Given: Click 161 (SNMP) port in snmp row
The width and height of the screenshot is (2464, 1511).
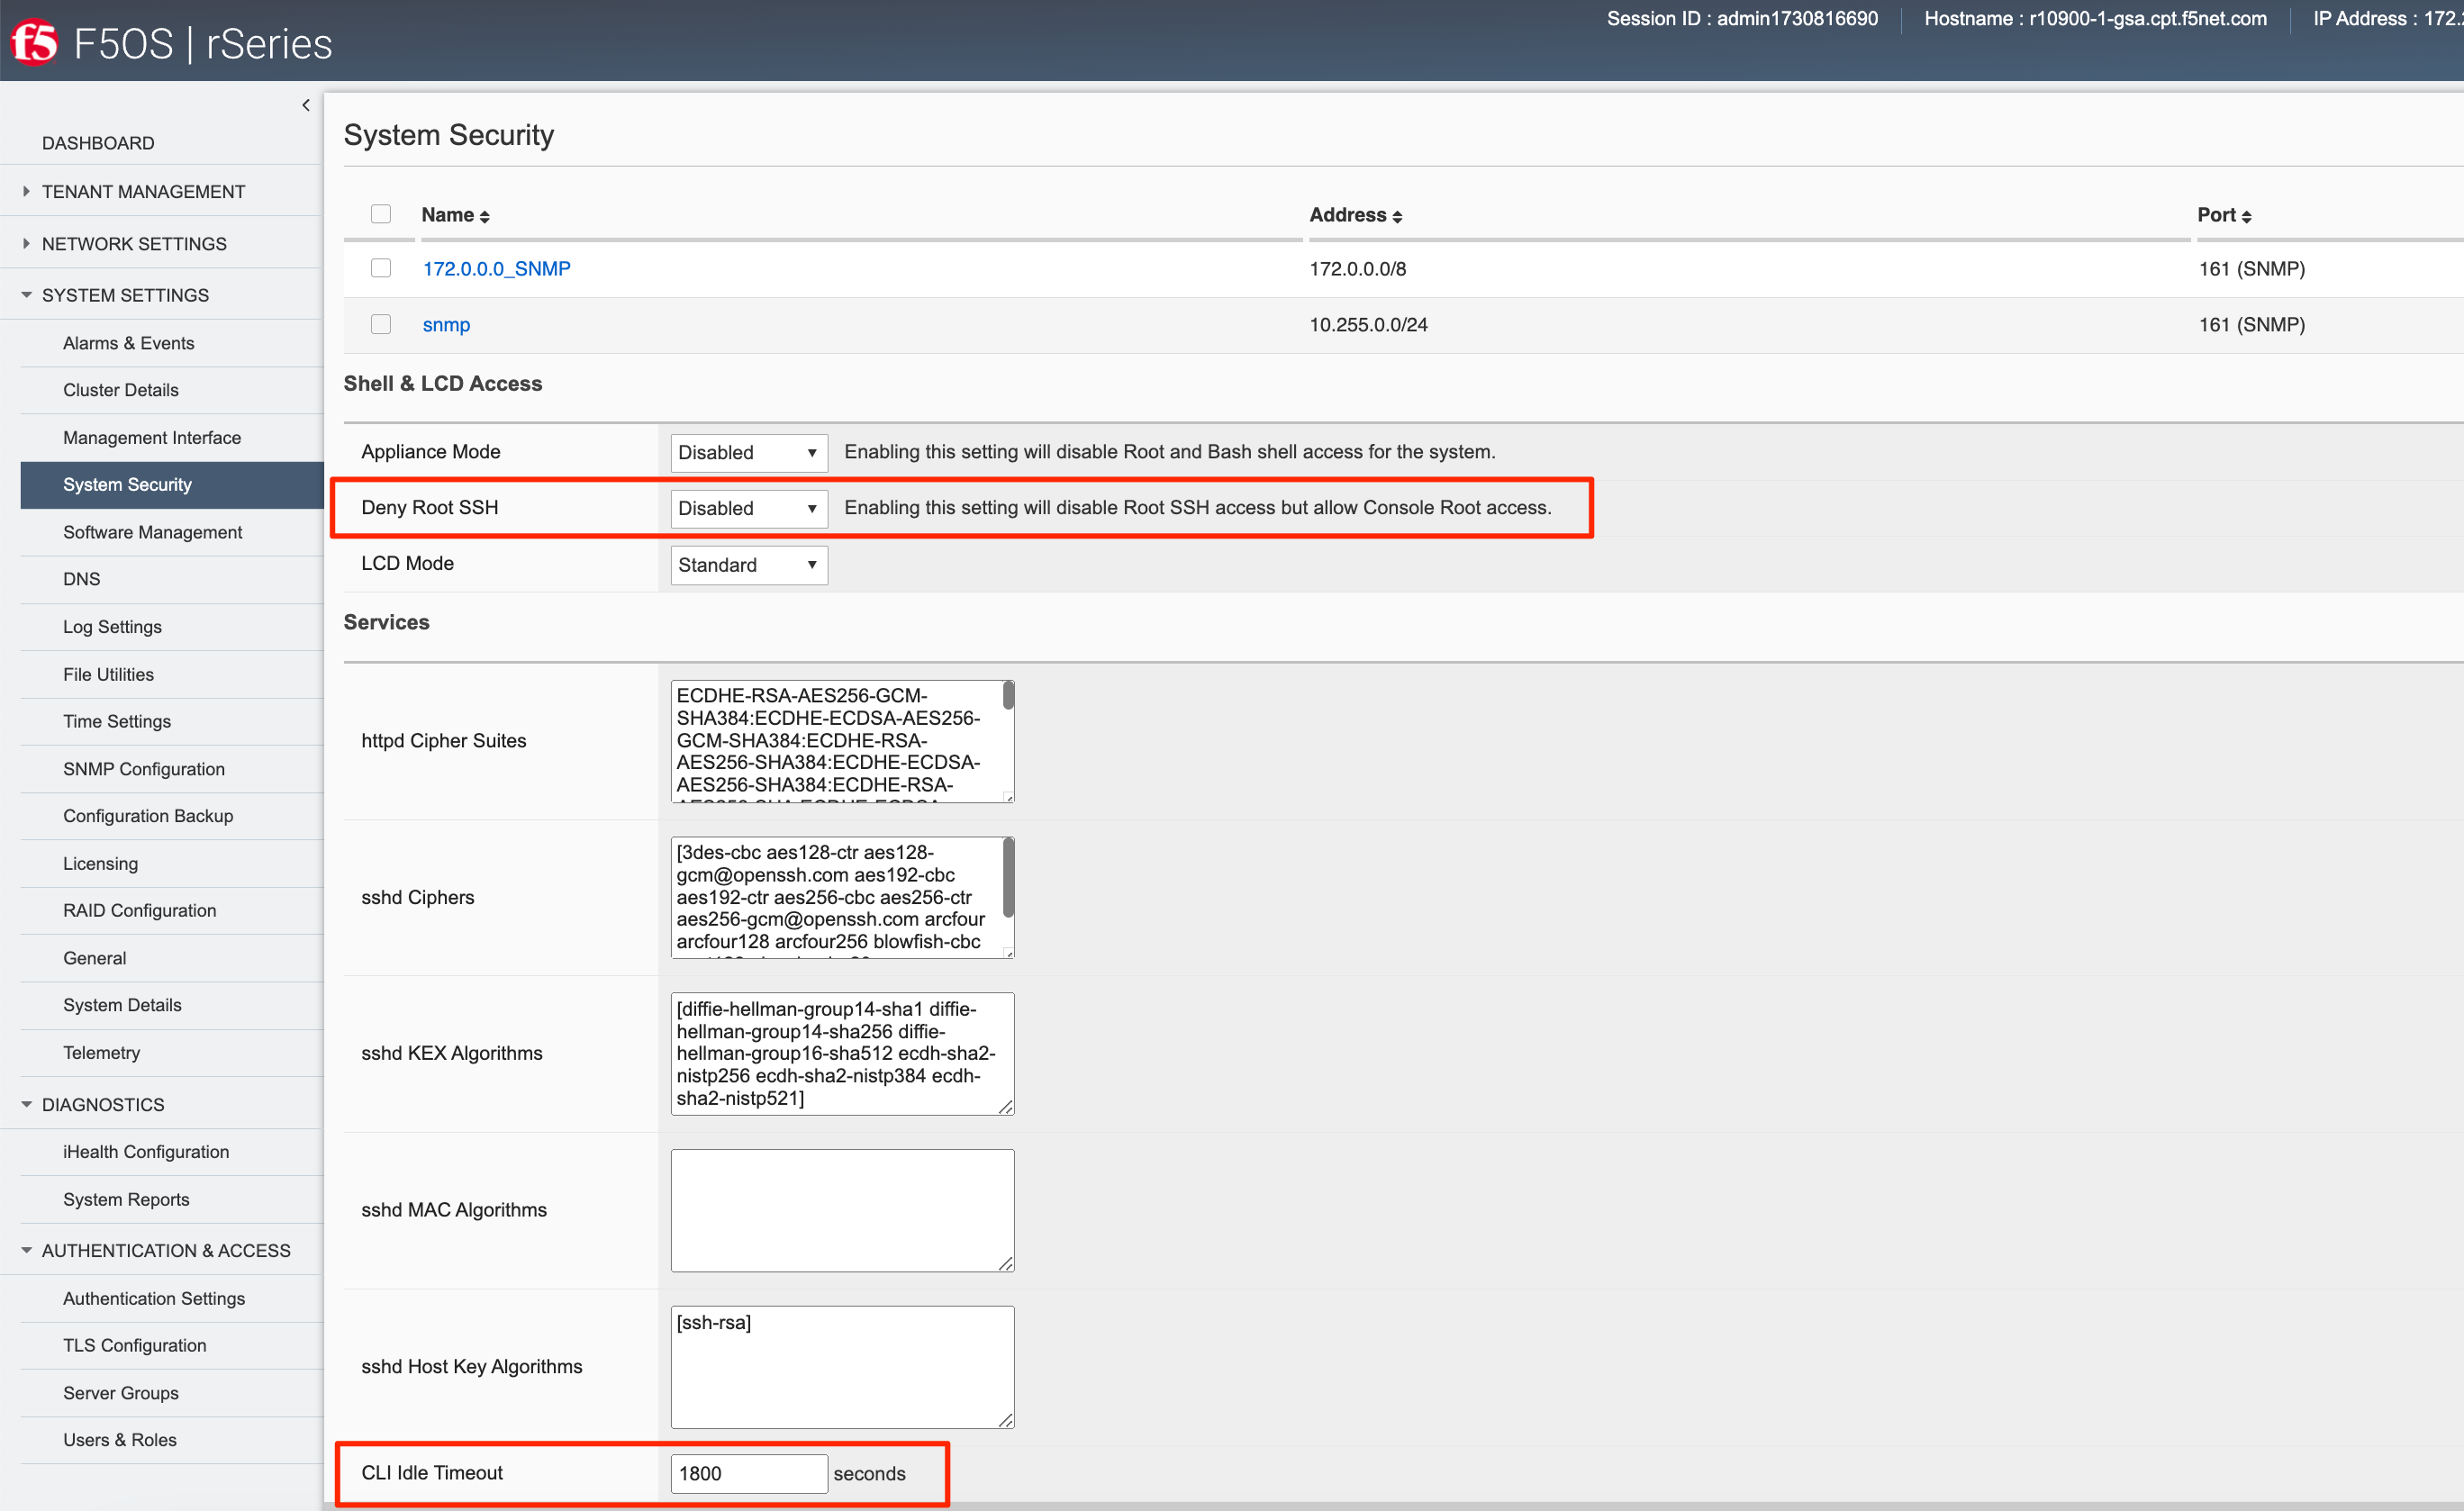Looking at the screenshot, I should 2252,325.
